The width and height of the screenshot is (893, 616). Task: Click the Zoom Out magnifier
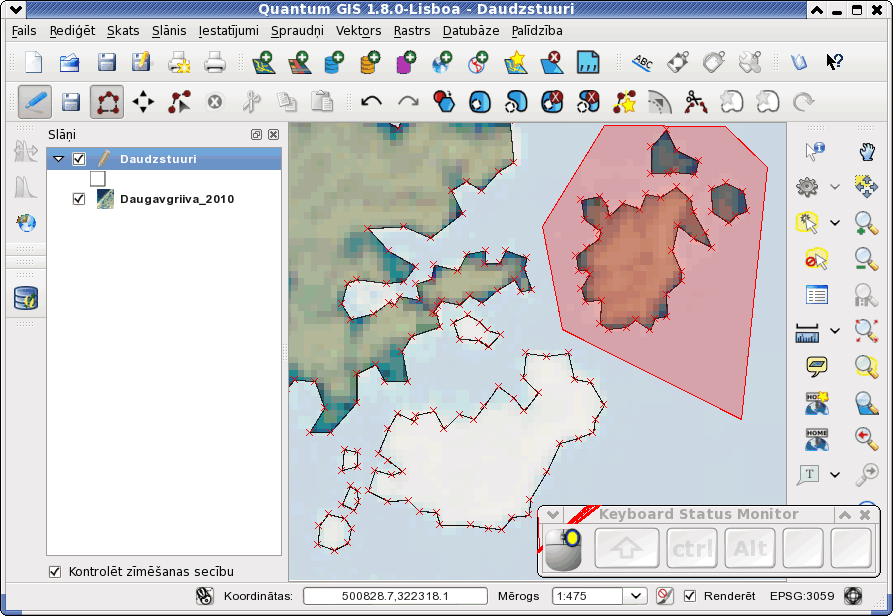pos(866,259)
